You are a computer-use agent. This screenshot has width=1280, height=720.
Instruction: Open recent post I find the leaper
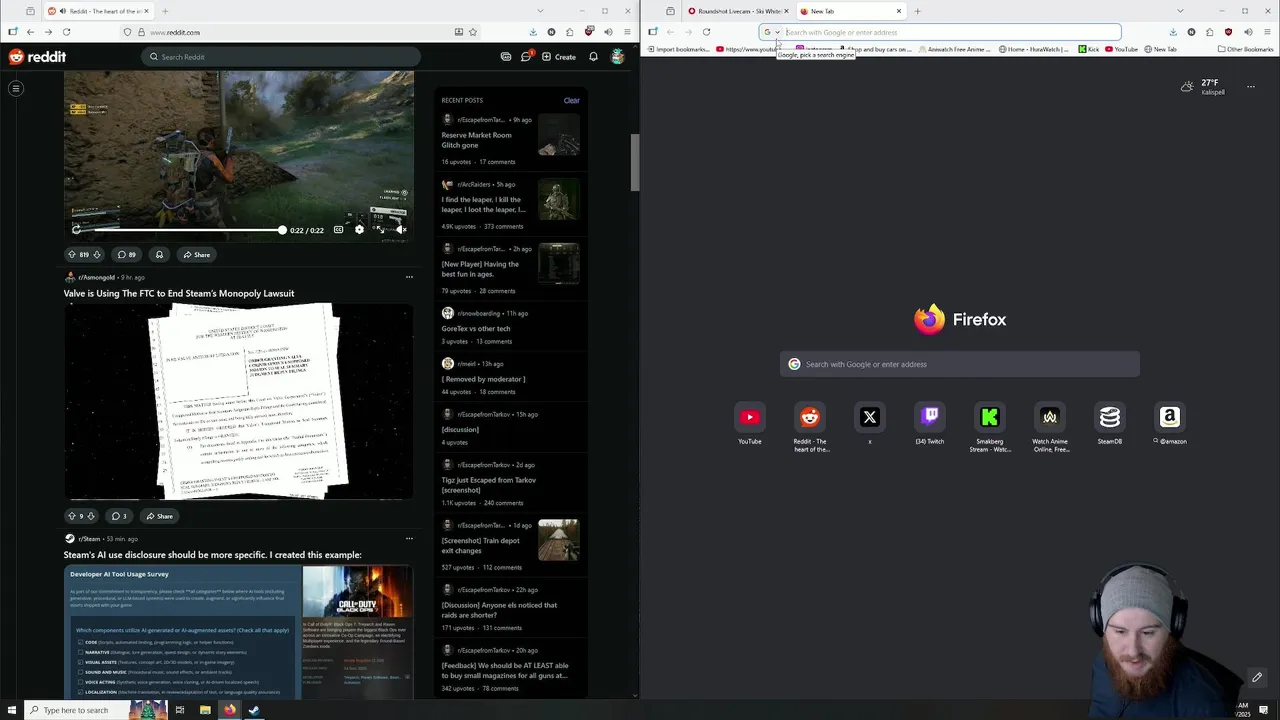(x=483, y=205)
